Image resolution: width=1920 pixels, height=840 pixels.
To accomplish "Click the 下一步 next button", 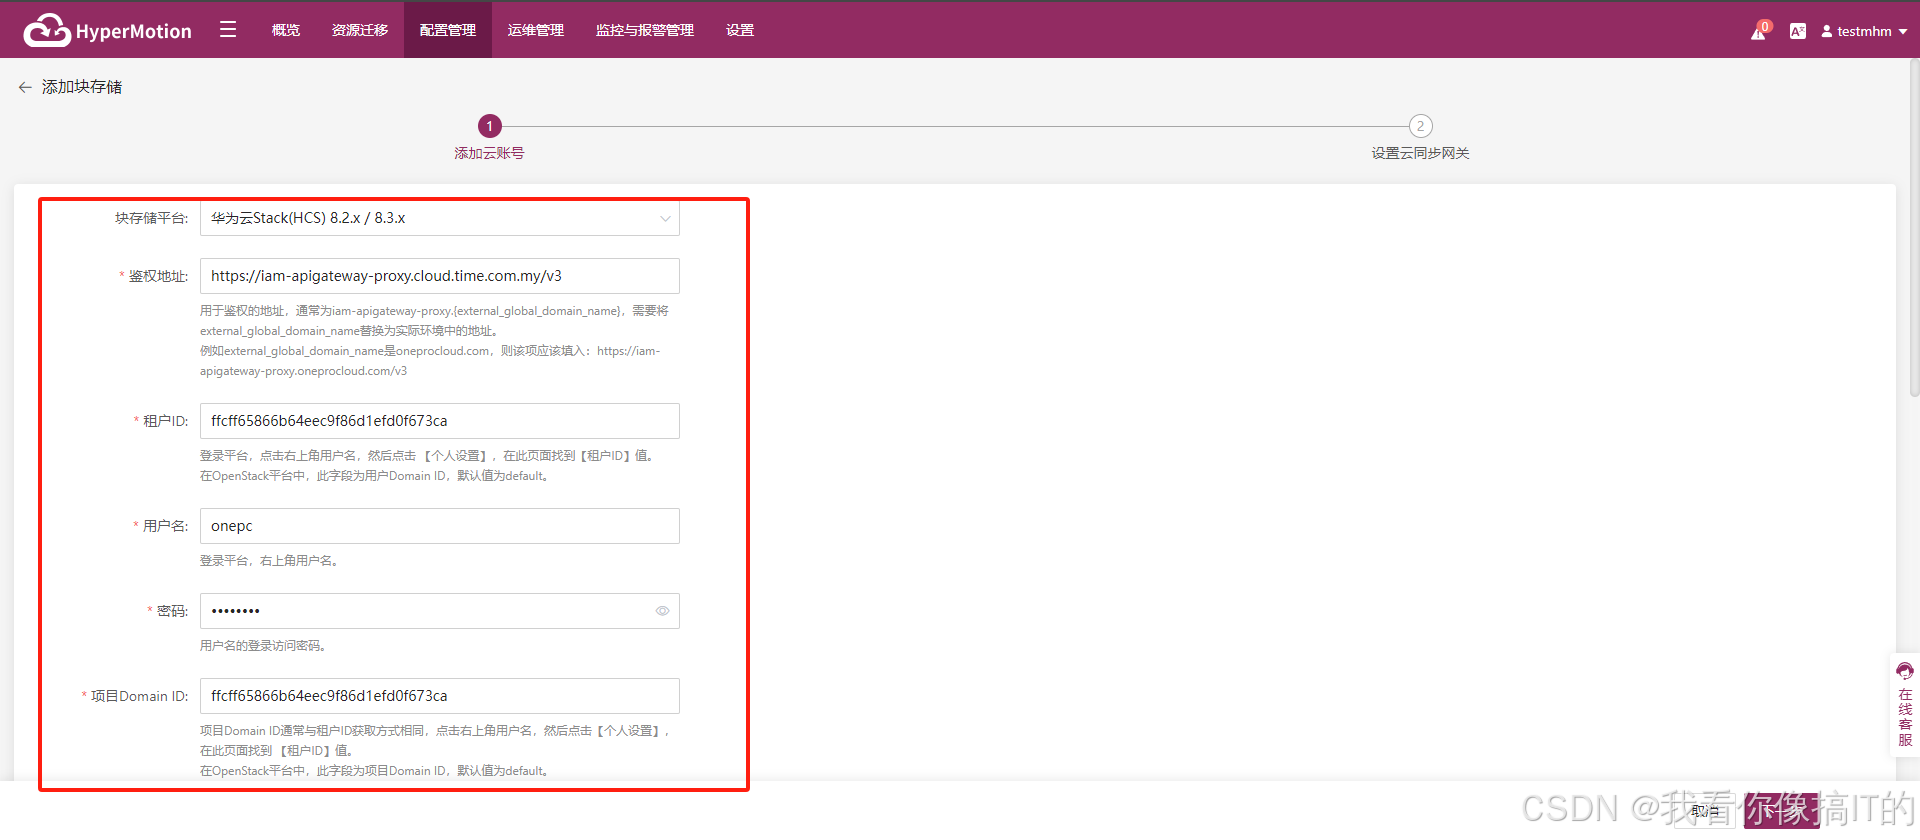I will [x=1782, y=811].
